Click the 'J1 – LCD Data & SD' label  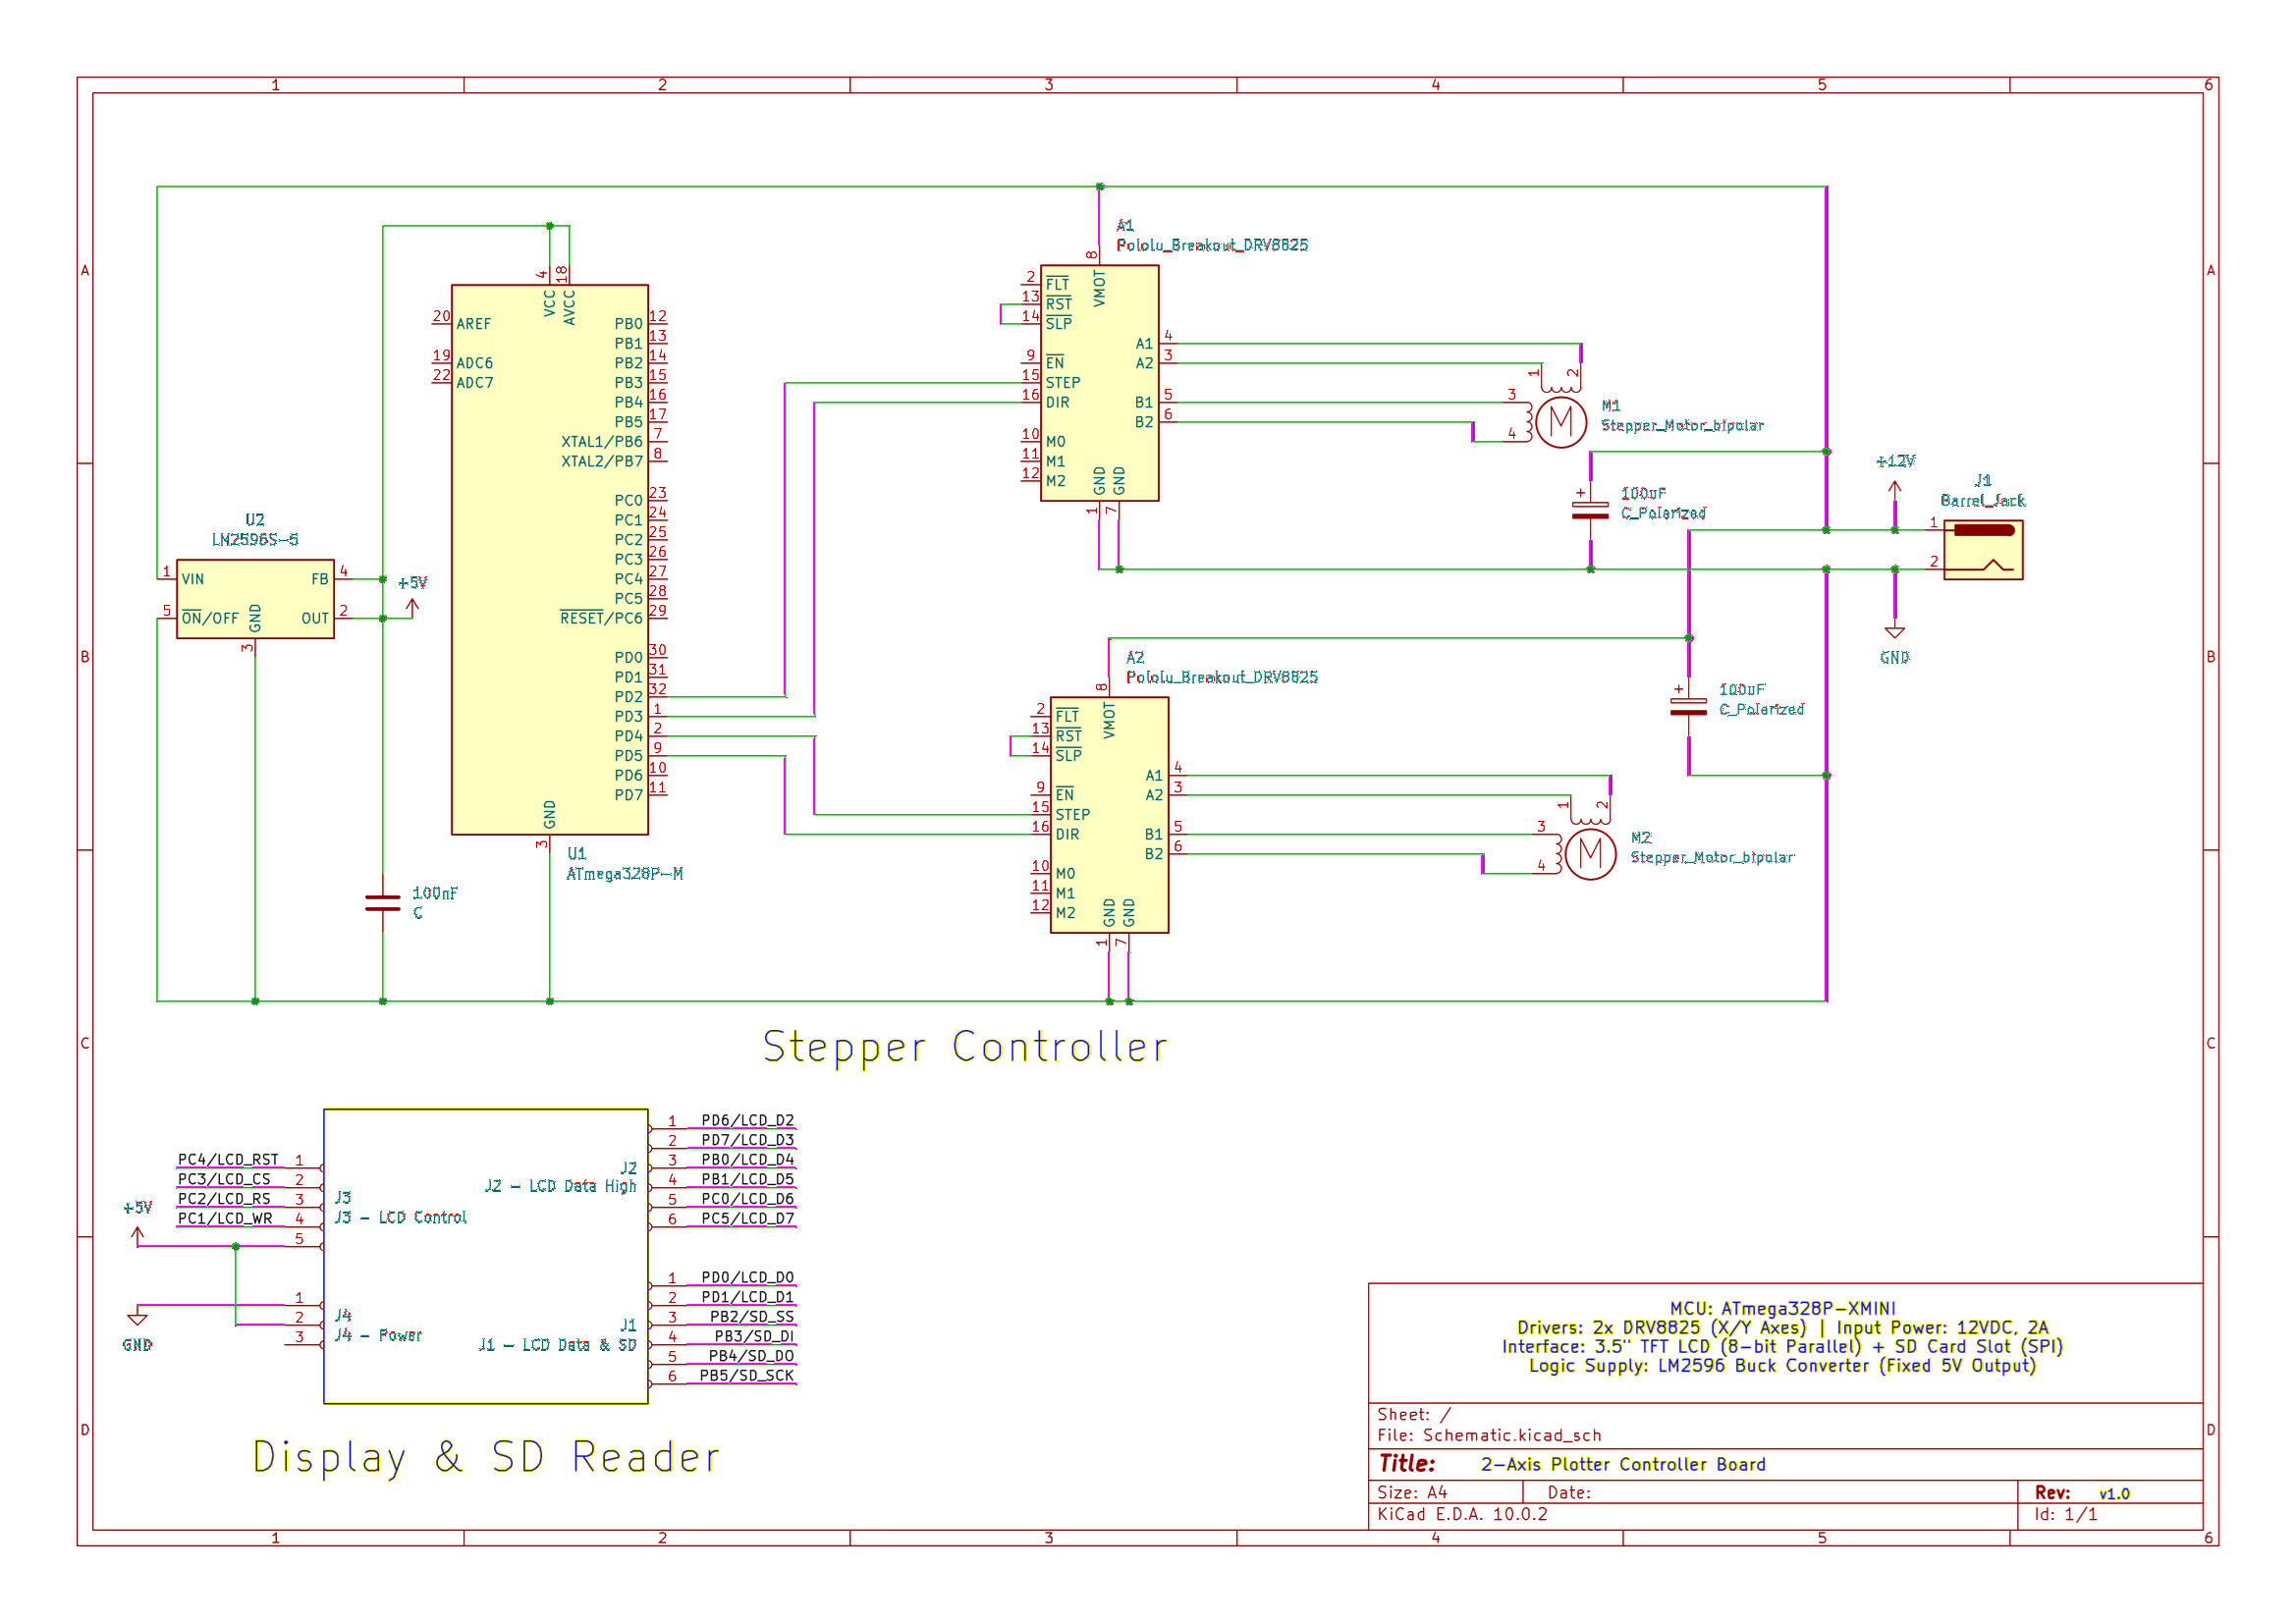[557, 1345]
